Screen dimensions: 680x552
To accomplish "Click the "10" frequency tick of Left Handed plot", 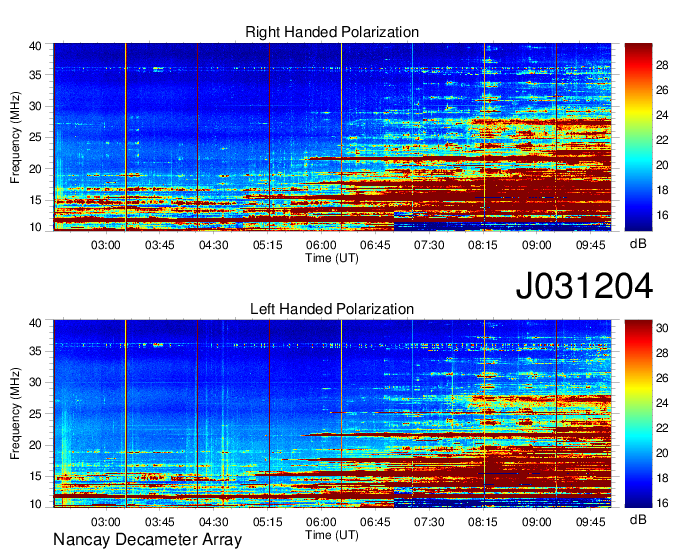I will tap(36, 504).
